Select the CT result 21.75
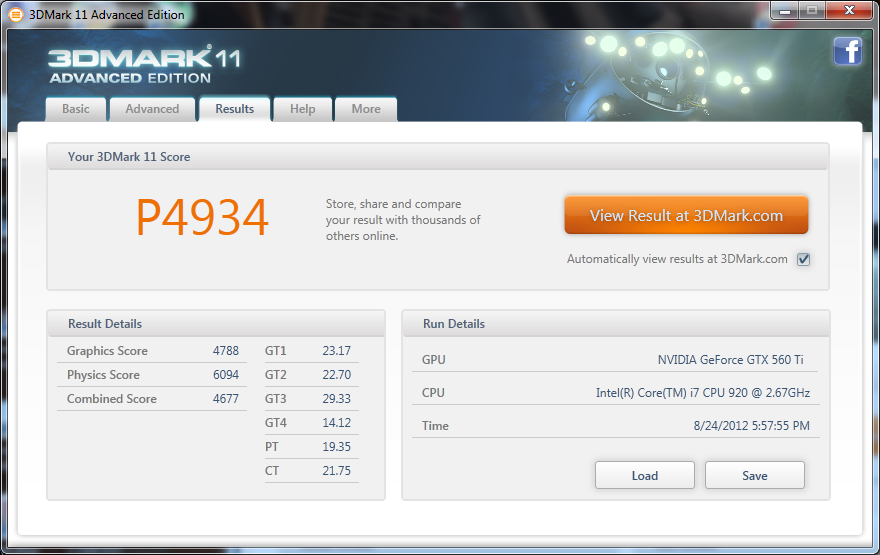The width and height of the screenshot is (880, 555). [x=336, y=471]
